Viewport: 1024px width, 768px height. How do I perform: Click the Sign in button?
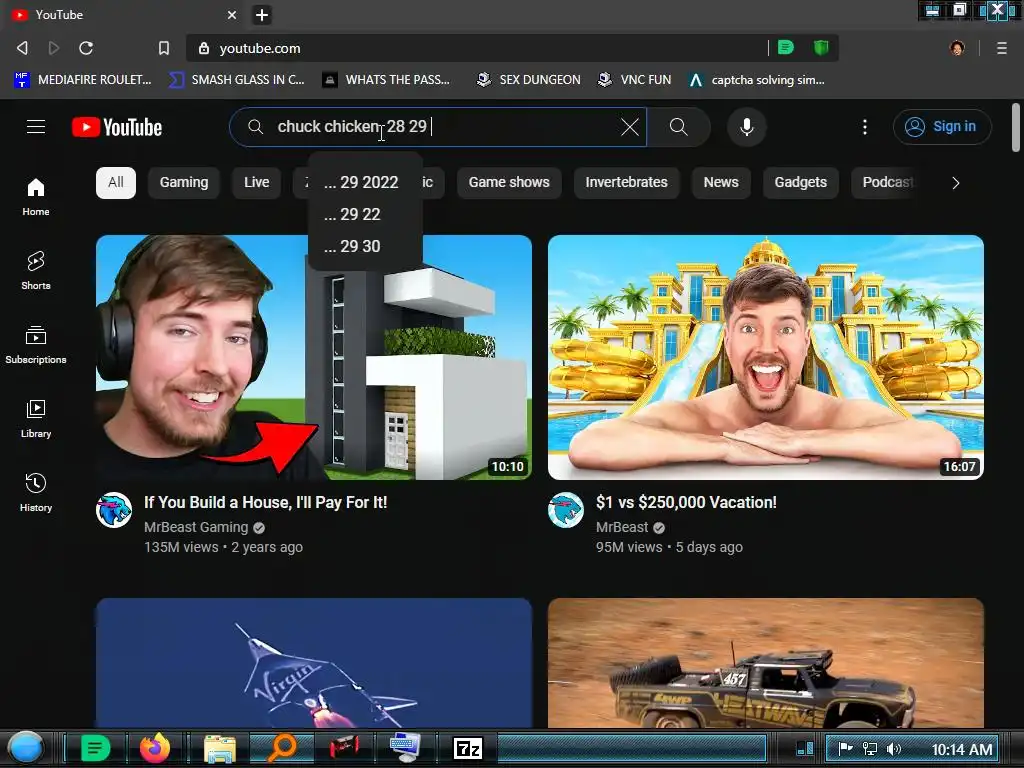(942, 127)
